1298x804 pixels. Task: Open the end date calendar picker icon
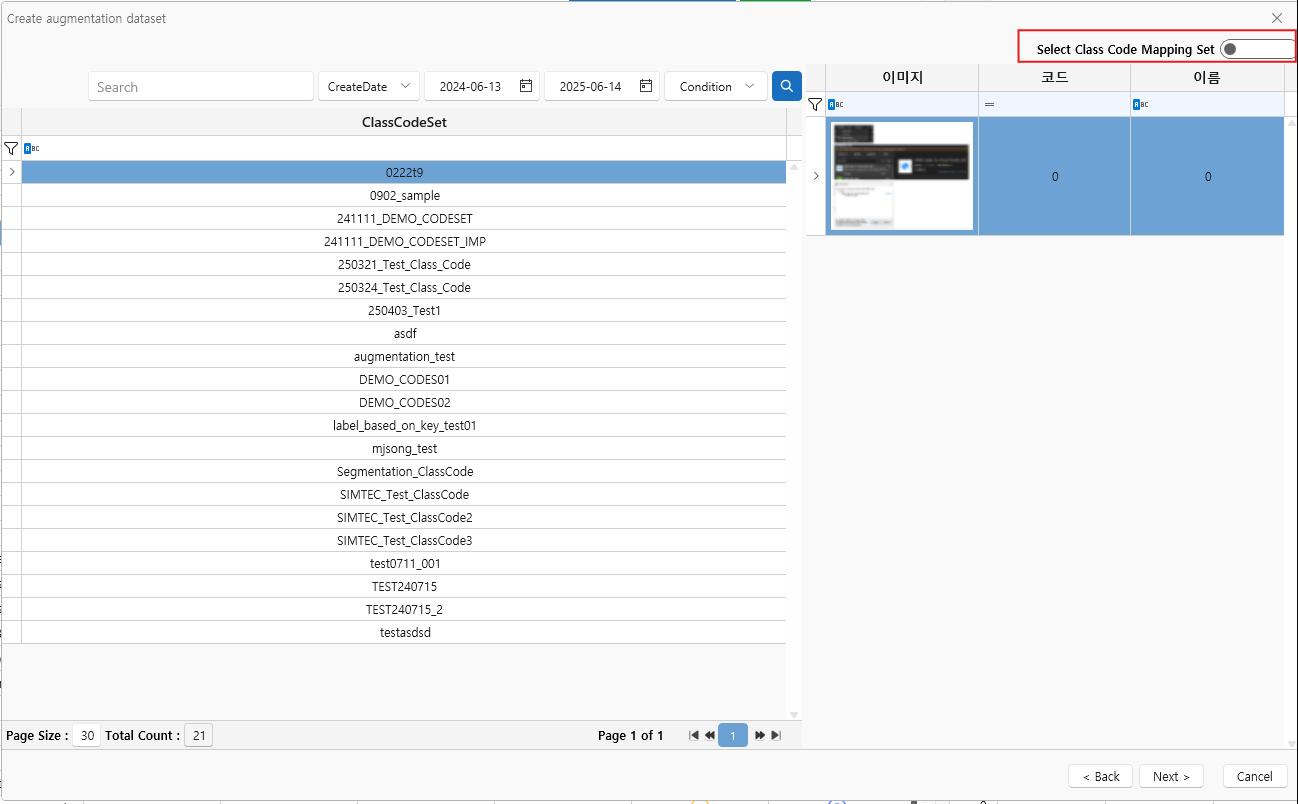646,86
